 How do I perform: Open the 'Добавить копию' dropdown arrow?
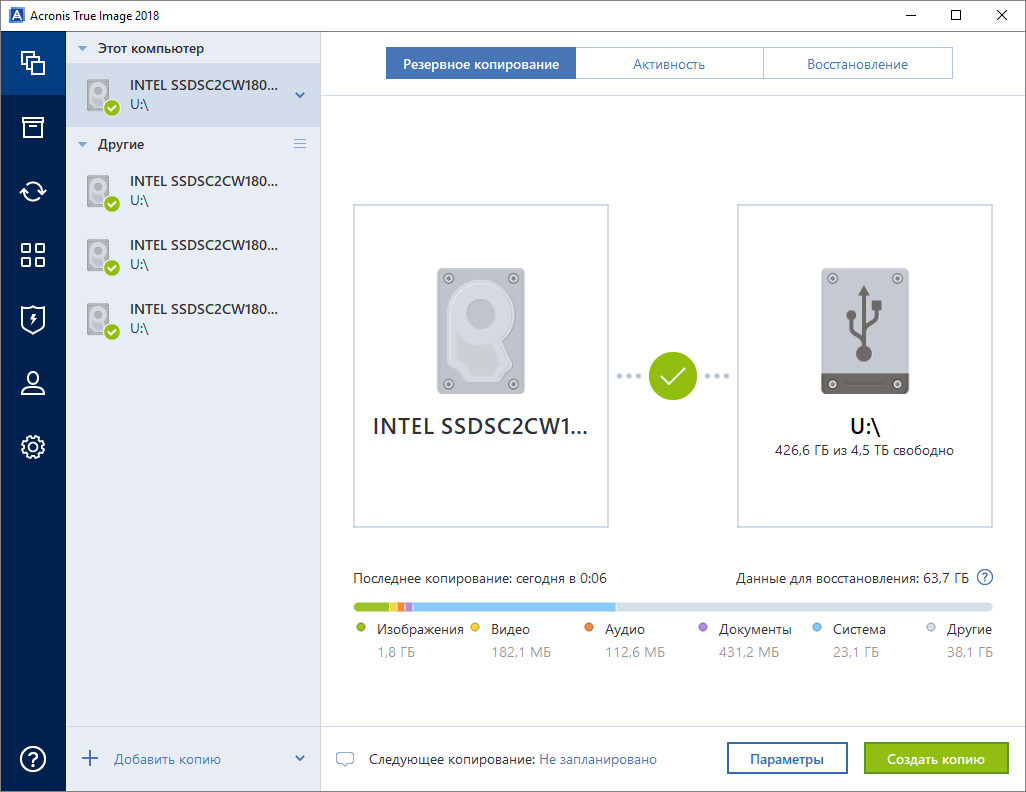pos(300,758)
